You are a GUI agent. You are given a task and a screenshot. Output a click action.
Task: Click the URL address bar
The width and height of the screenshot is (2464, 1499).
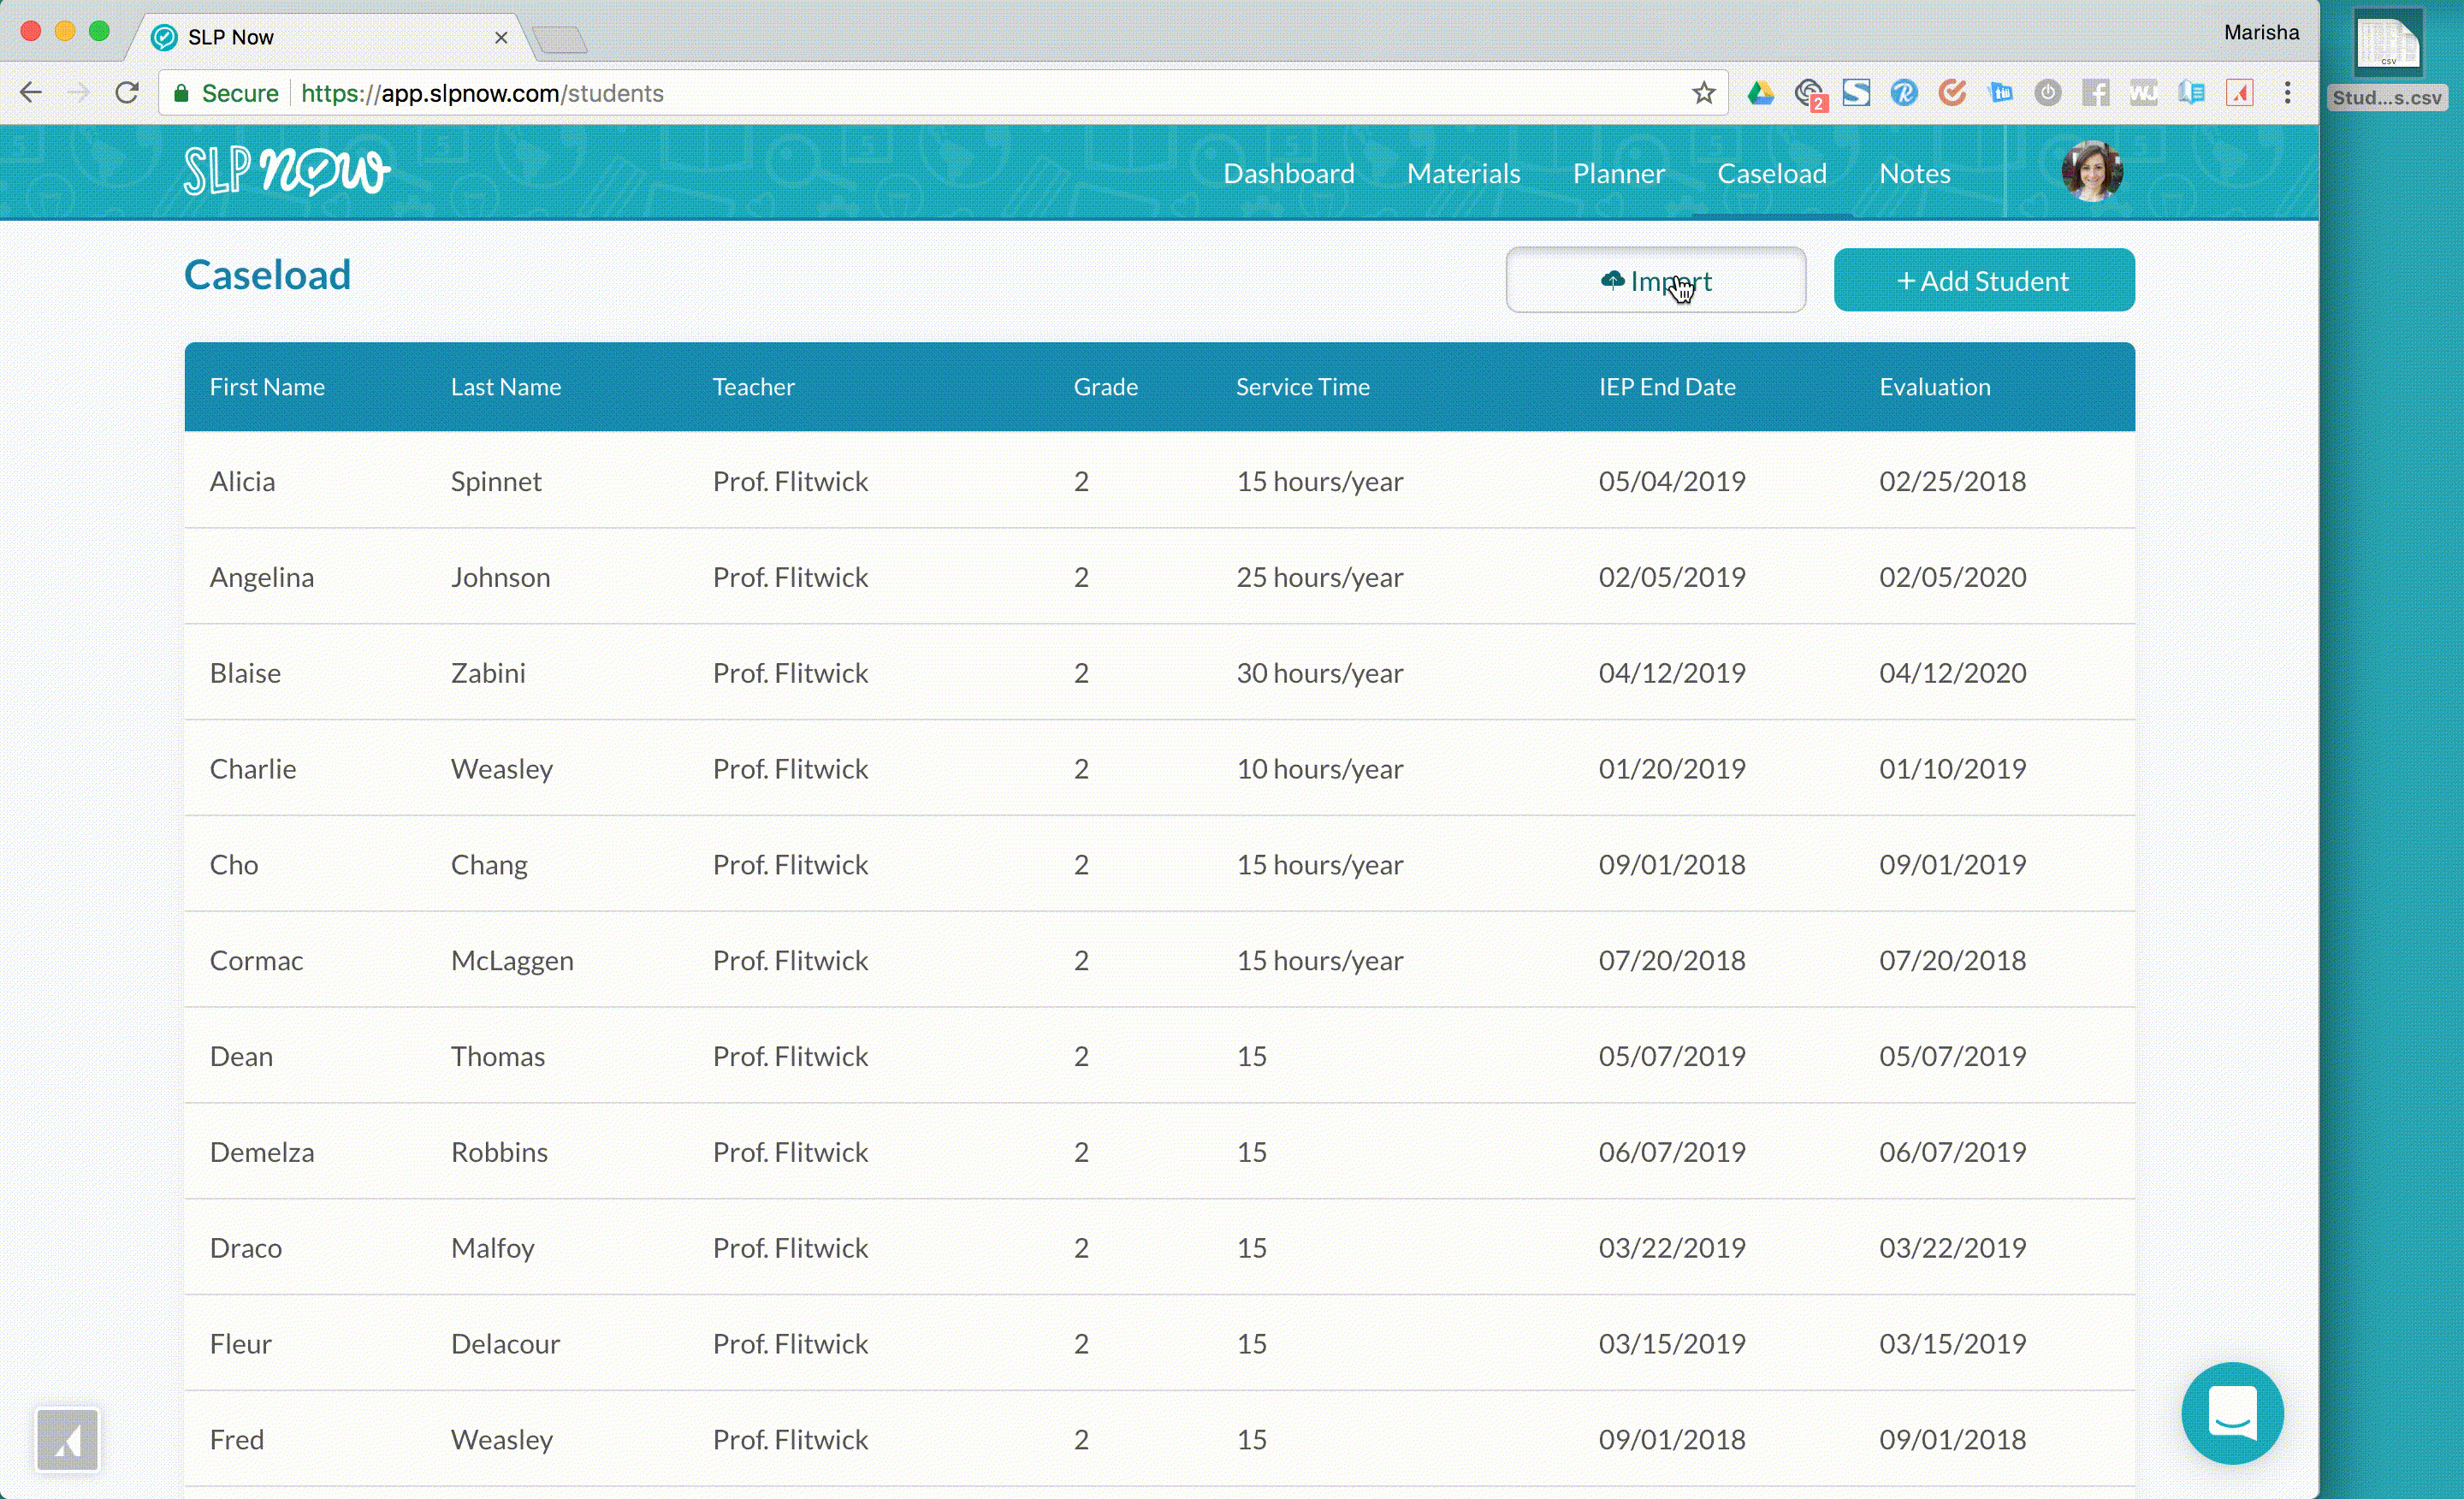(900, 93)
